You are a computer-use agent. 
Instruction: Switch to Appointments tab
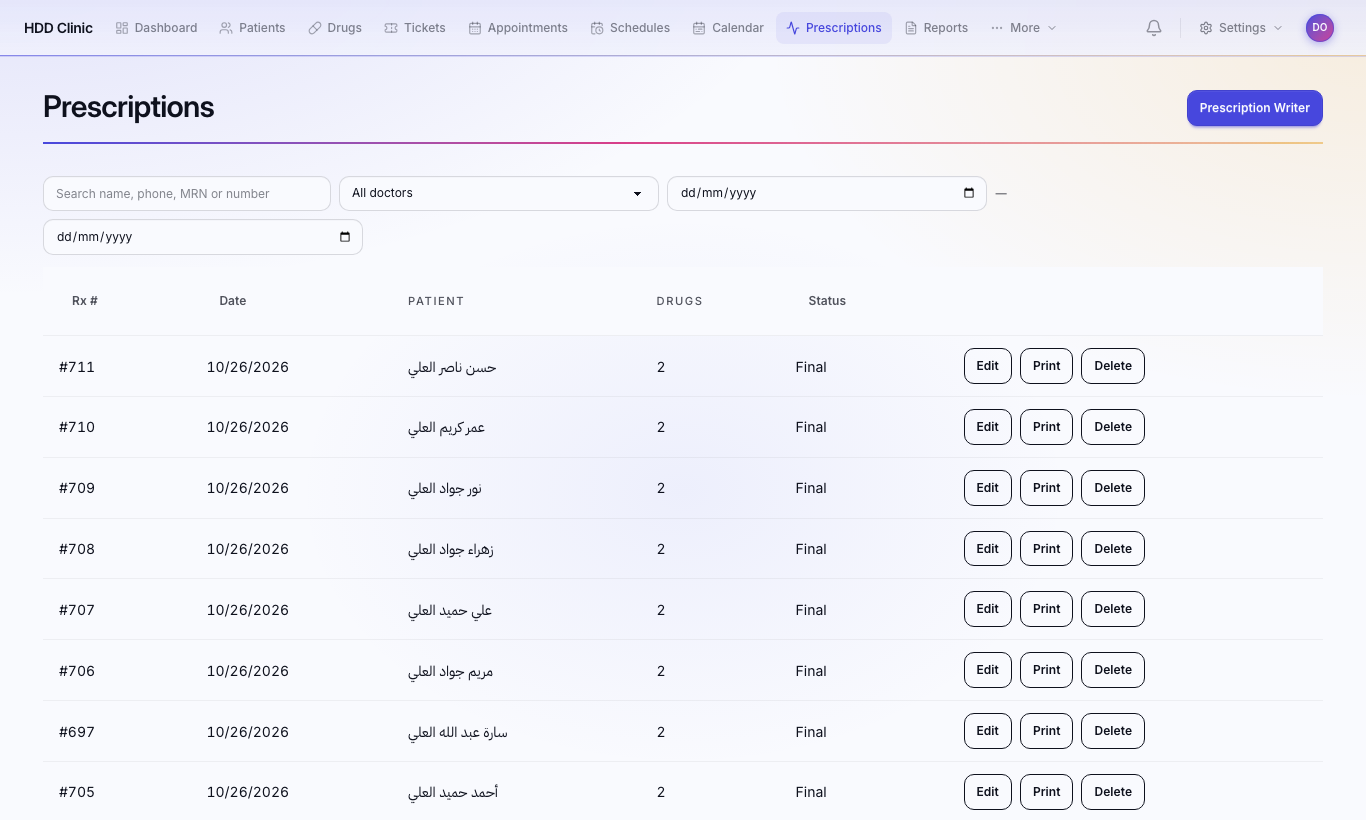518,28
